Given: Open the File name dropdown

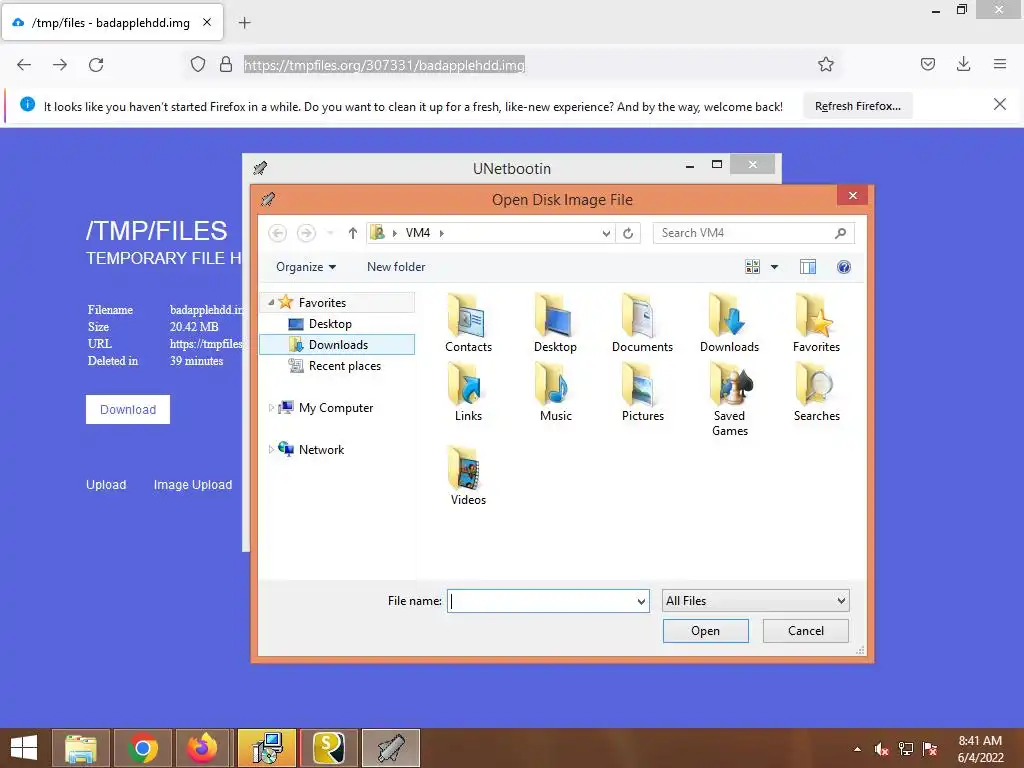Looking at the screenshot, I should [641, 601].
